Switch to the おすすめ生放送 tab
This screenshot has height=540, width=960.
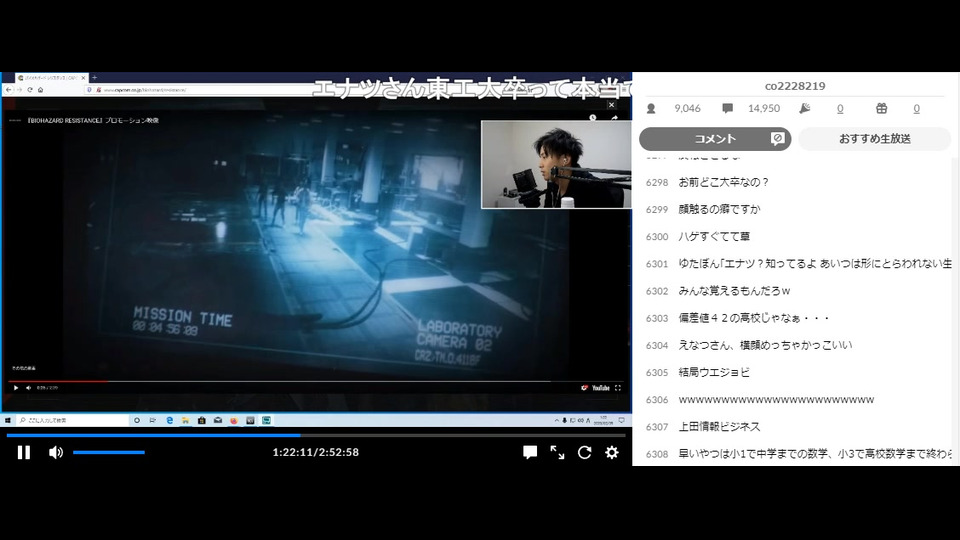tap(874, 139)
